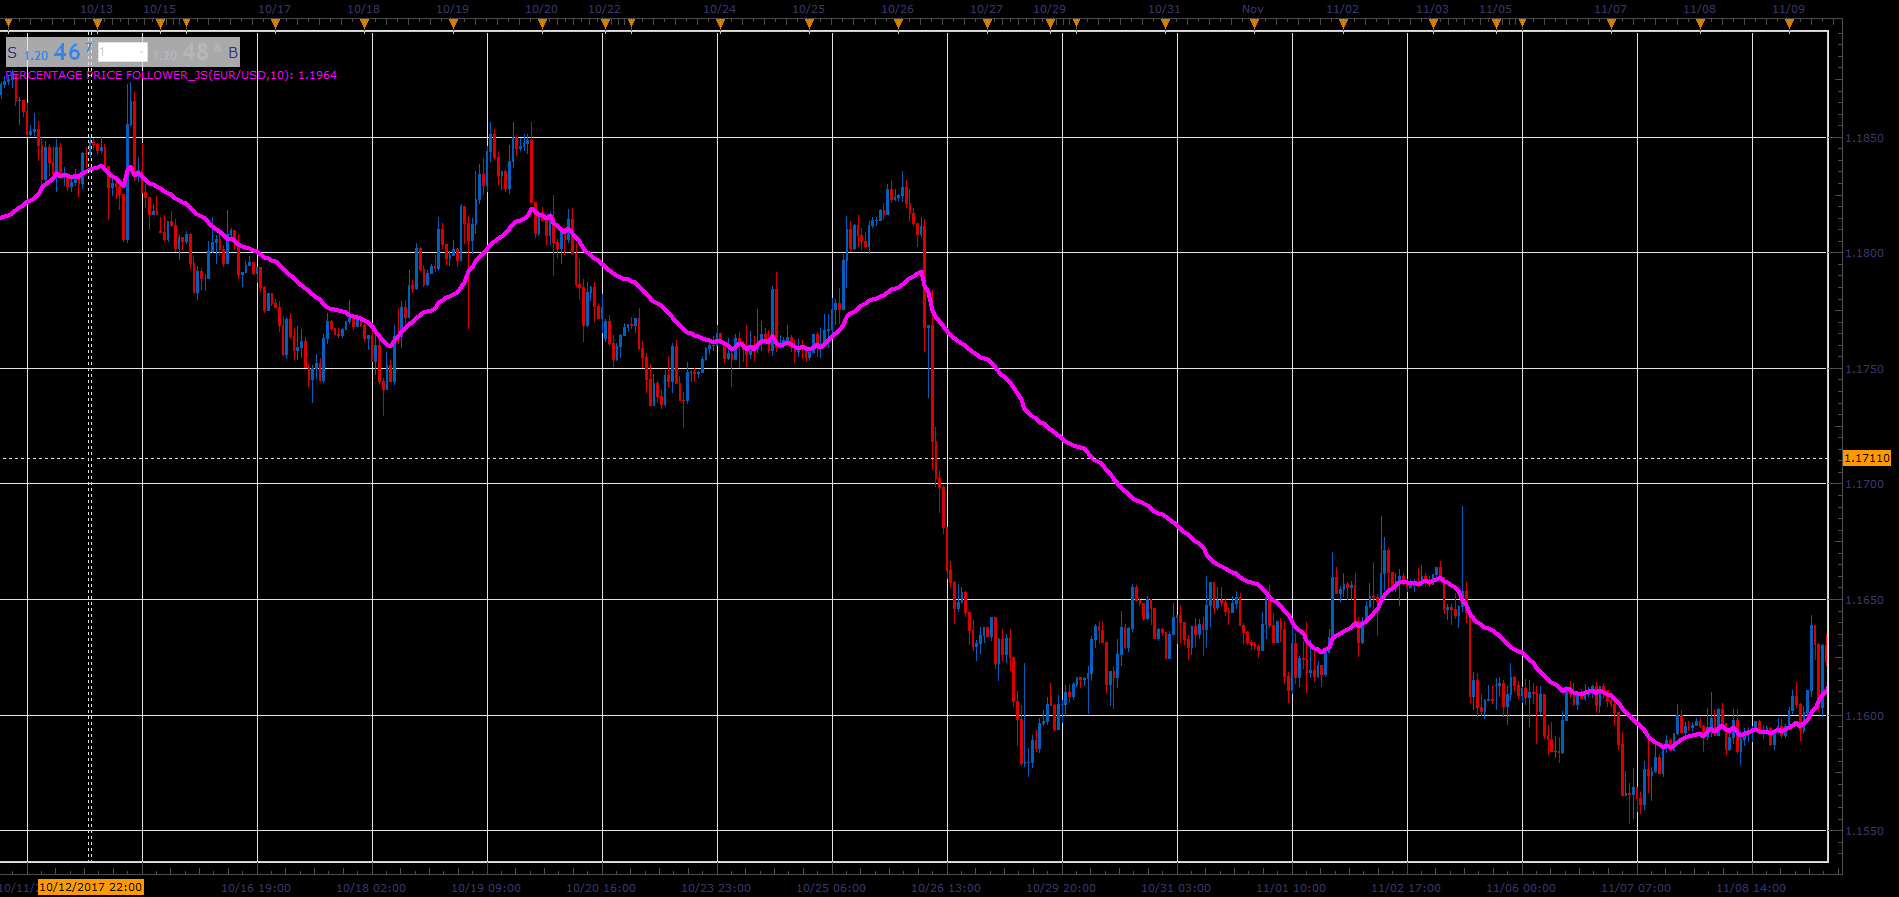Click the 10/16 19:00 time axis label
Viewport: 1899px width, 897px height.
click(x=256, y=888)
